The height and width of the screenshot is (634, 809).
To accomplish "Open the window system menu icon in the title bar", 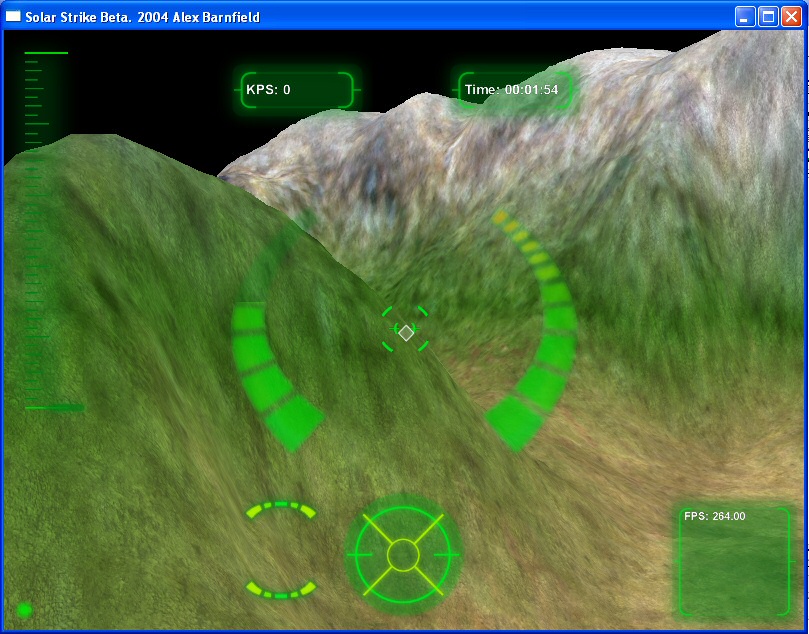I will pos(14,16).
